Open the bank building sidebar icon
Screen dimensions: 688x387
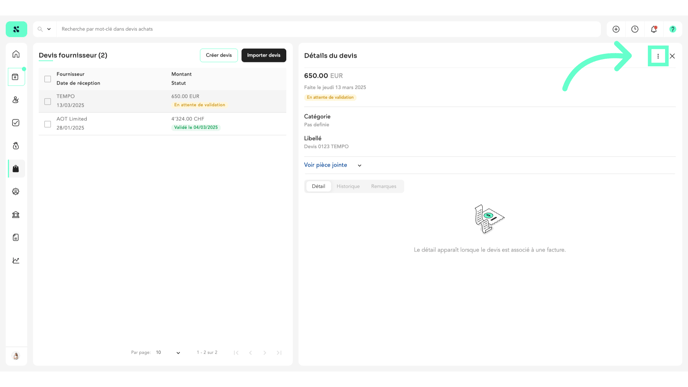tap(16, 215)
